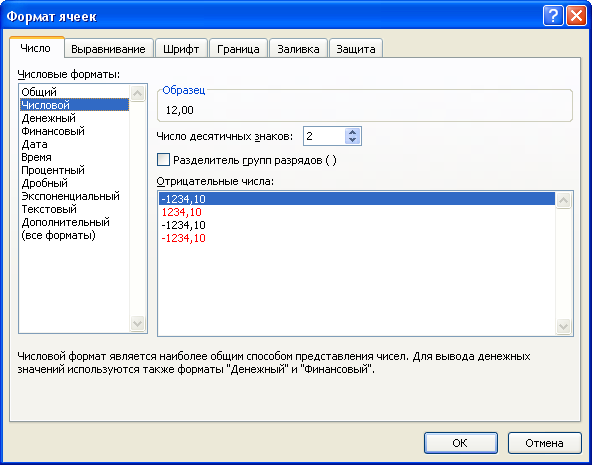Pick the Дробный format
This screenshot has width=592, height=465.
tap(74, 183)
